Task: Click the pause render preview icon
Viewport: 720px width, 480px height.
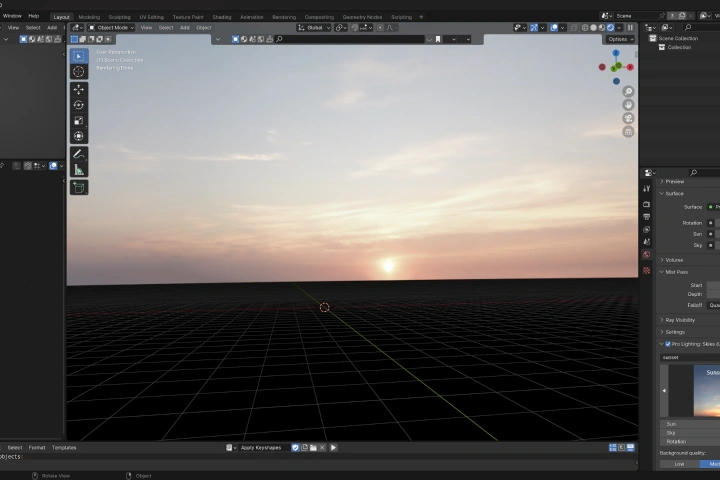Action: click(x=630, y=28)
